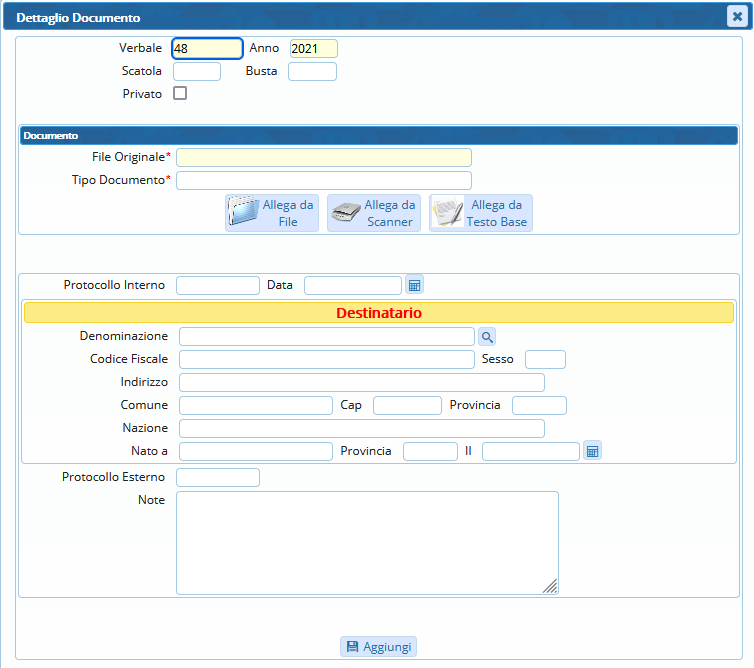This screenshot has height=668, width=754.
Task: Click the Codice Fiscale field
Action: coord(326,359)
